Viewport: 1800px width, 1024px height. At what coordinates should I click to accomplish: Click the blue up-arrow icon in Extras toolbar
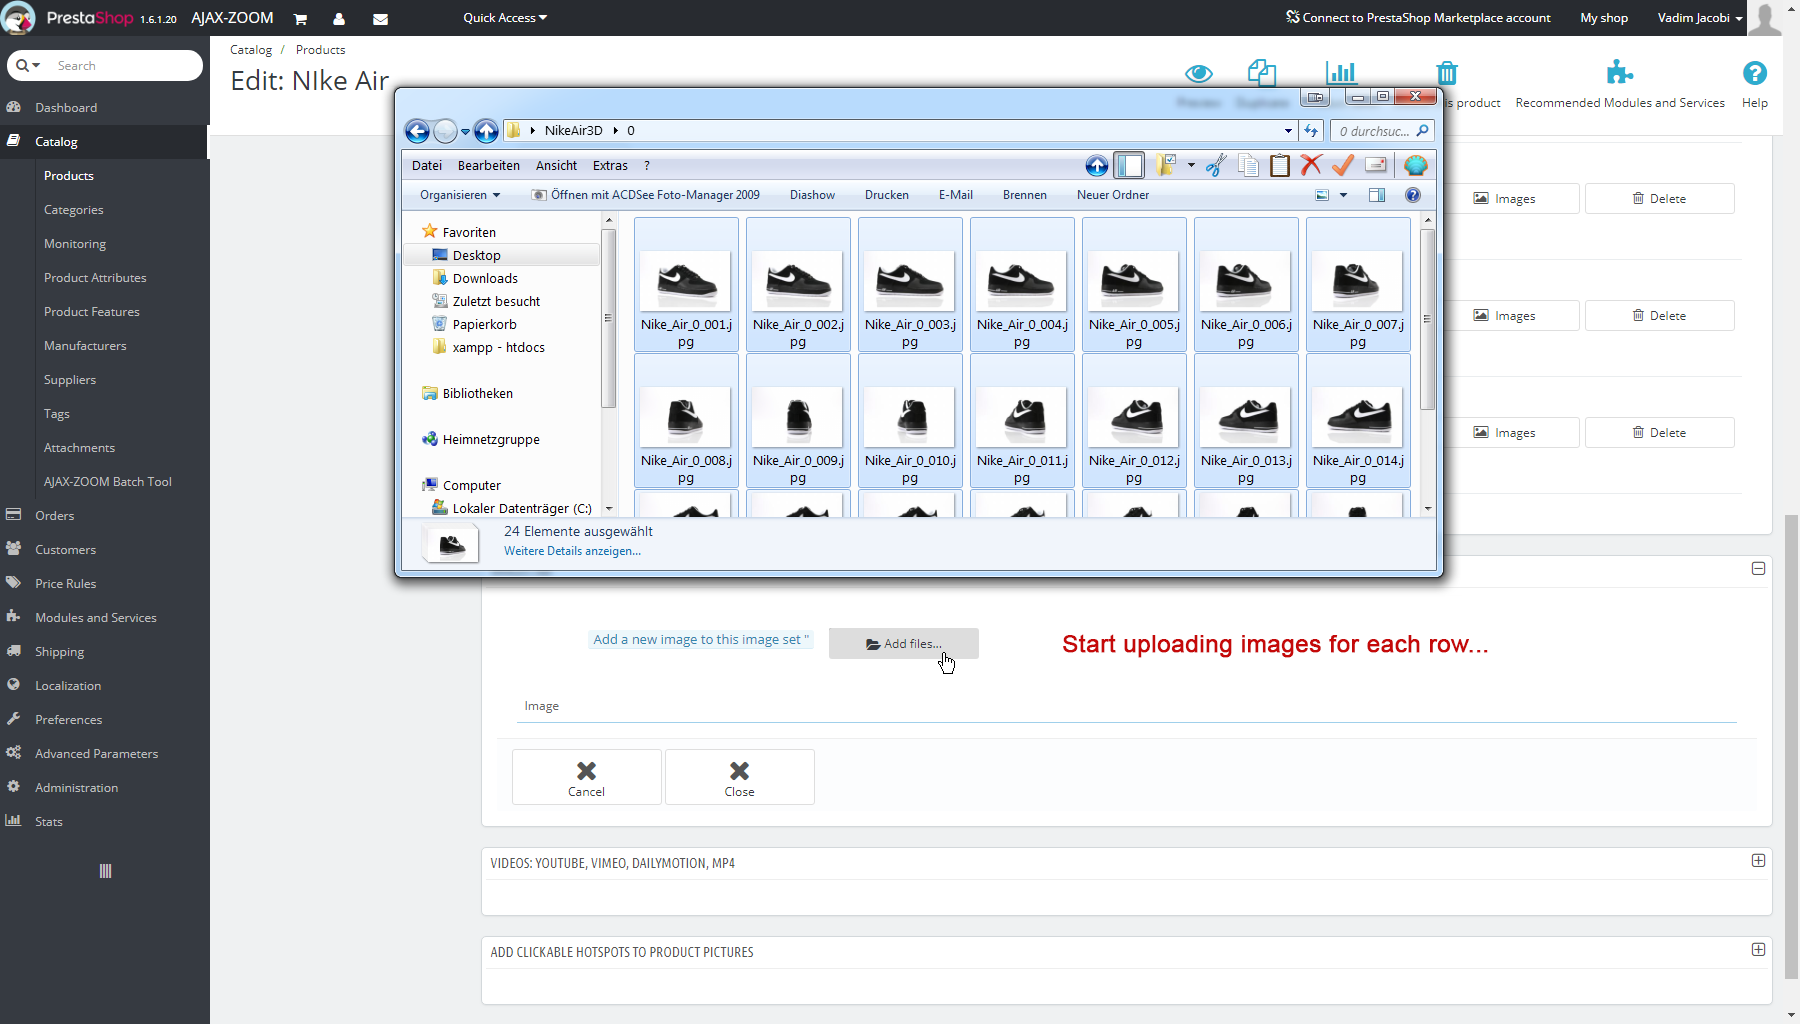point(1097,166)
